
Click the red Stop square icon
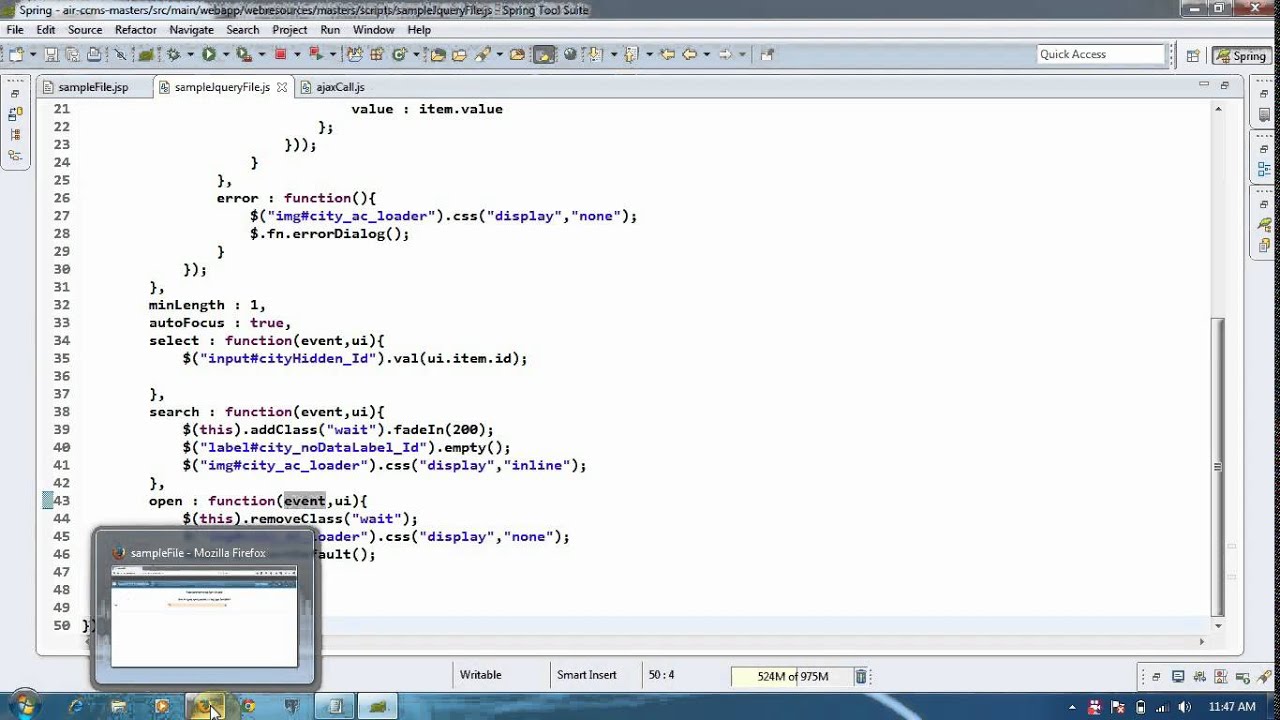281,54
